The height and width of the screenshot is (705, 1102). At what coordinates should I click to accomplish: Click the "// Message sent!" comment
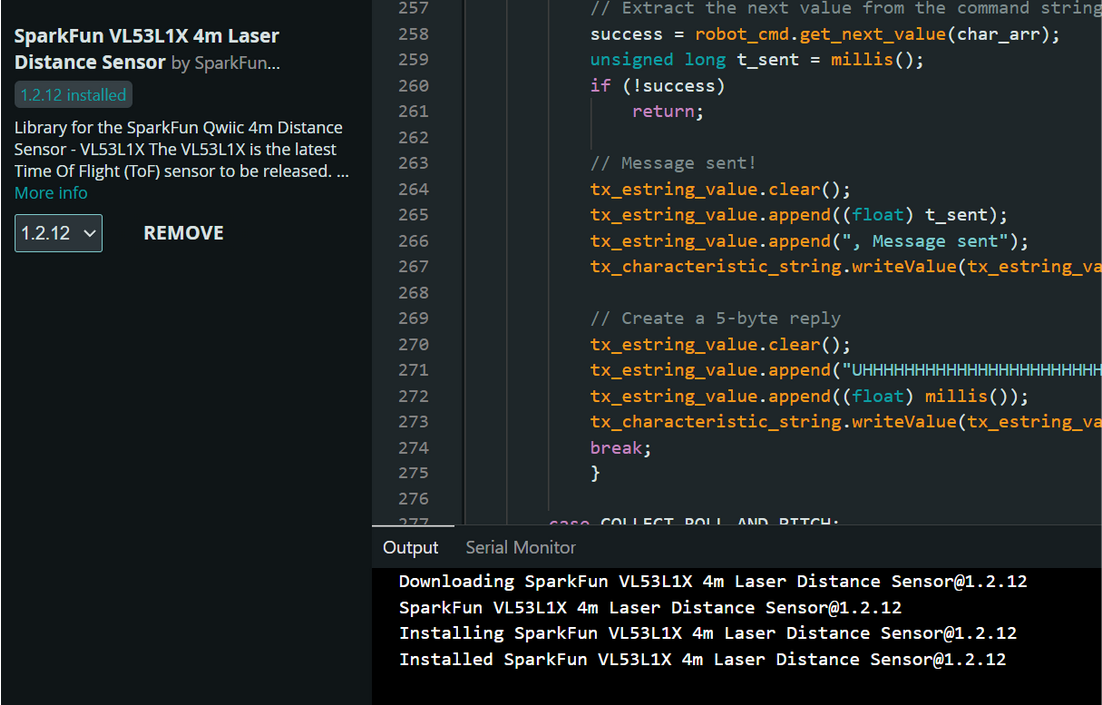click(673, 163)
